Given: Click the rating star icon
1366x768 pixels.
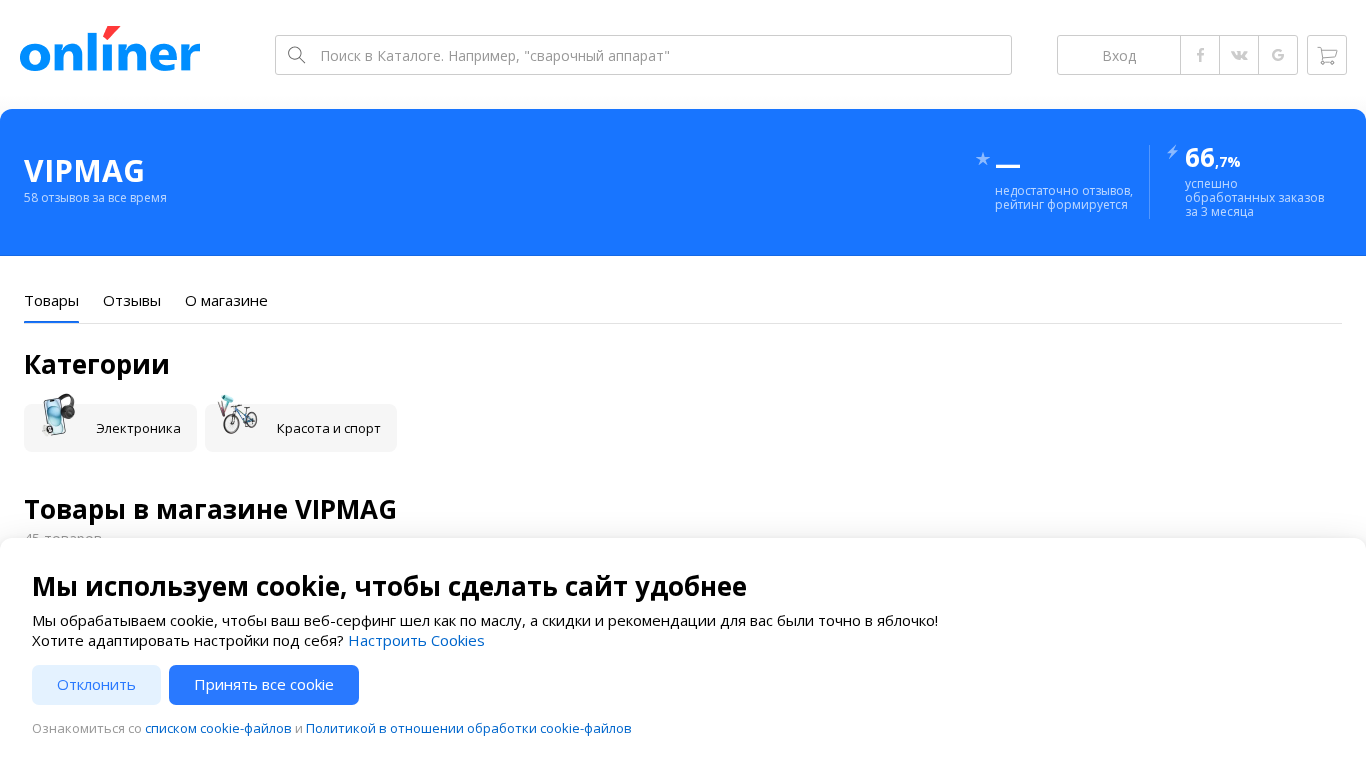Looking at the screenshot, I should coord(983,159).
